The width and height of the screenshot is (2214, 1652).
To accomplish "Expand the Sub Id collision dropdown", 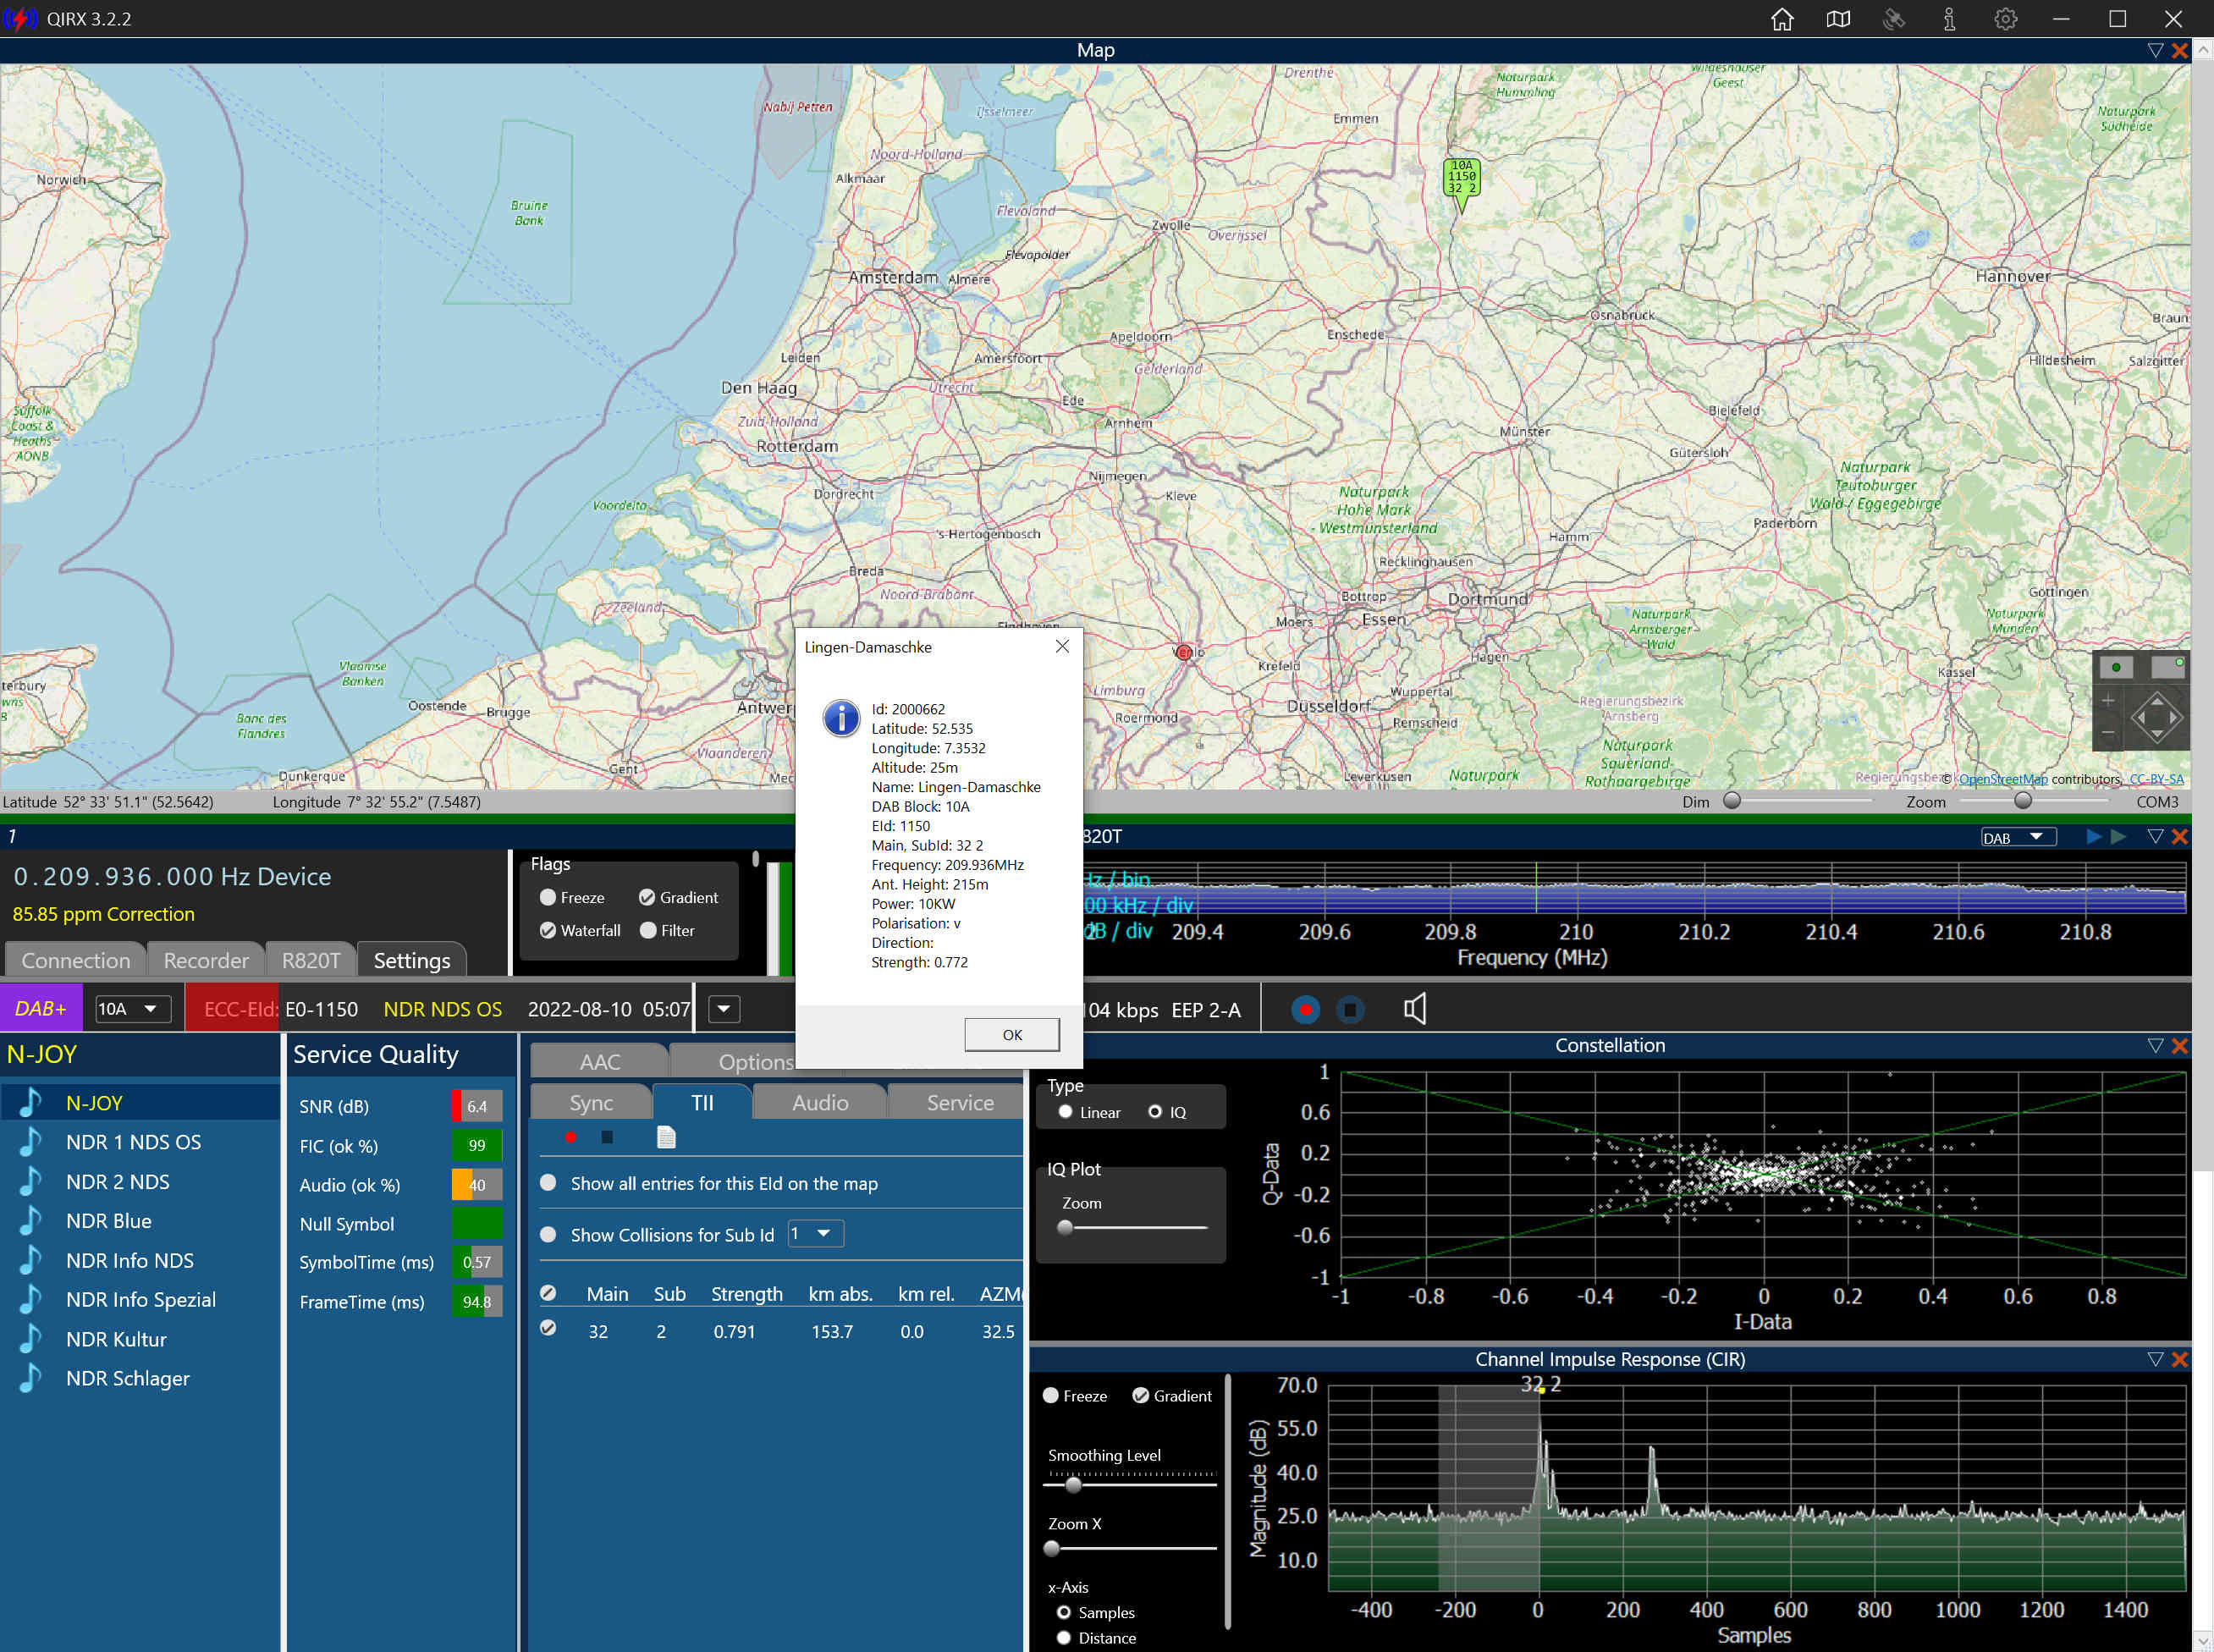I will (816, 1234).
